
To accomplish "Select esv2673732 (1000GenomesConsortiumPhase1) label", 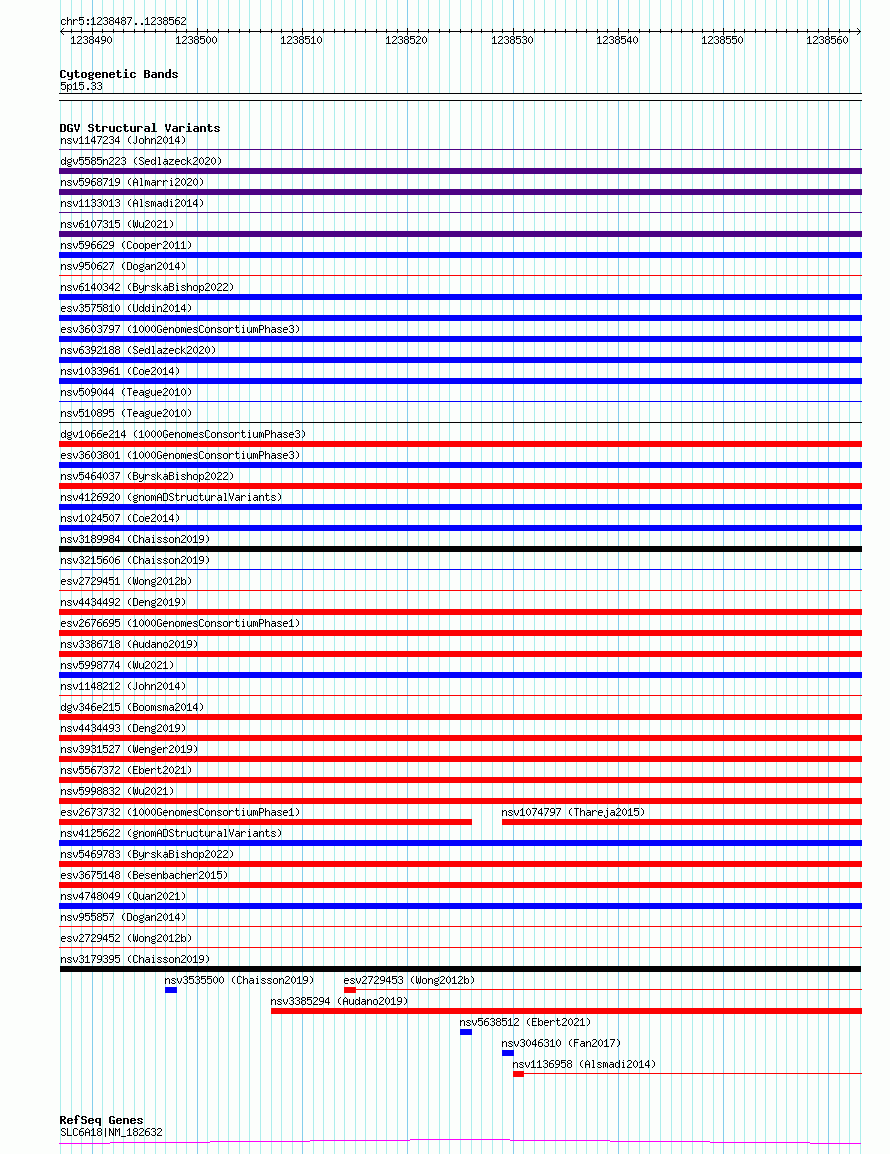I will (x=180, y=812).
